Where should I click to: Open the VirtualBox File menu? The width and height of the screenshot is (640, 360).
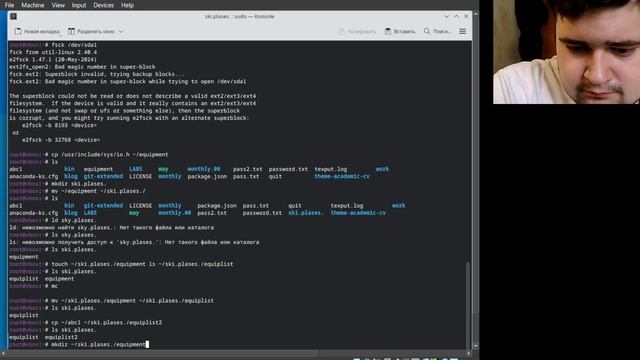click(x=9, y=5)
